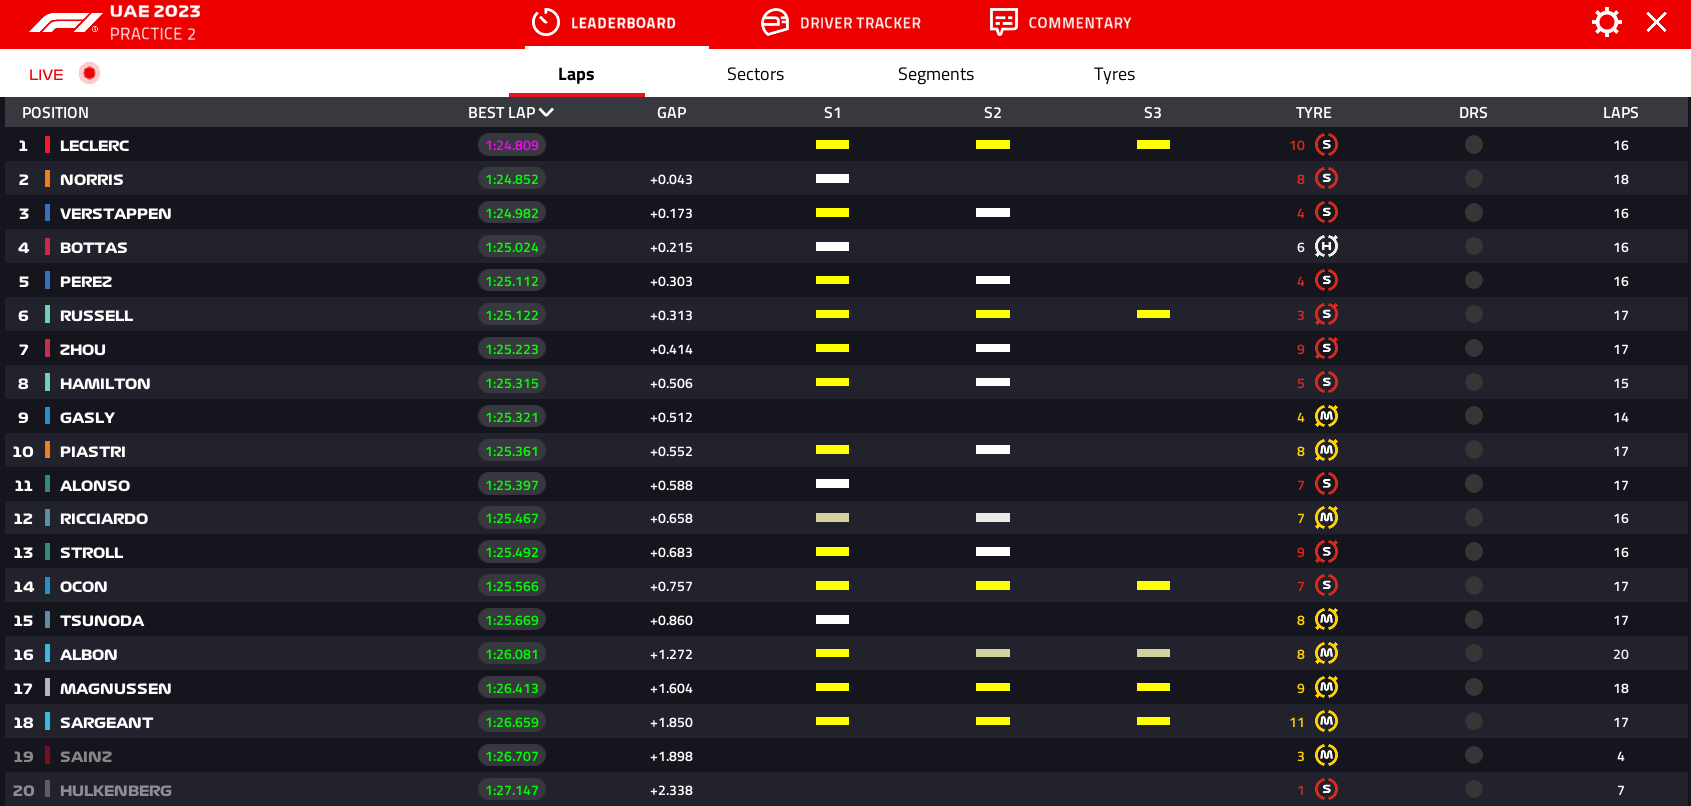Select the MAGNUSSEN driver name
Screen dimensions: 1691x806
click(115, 689)
